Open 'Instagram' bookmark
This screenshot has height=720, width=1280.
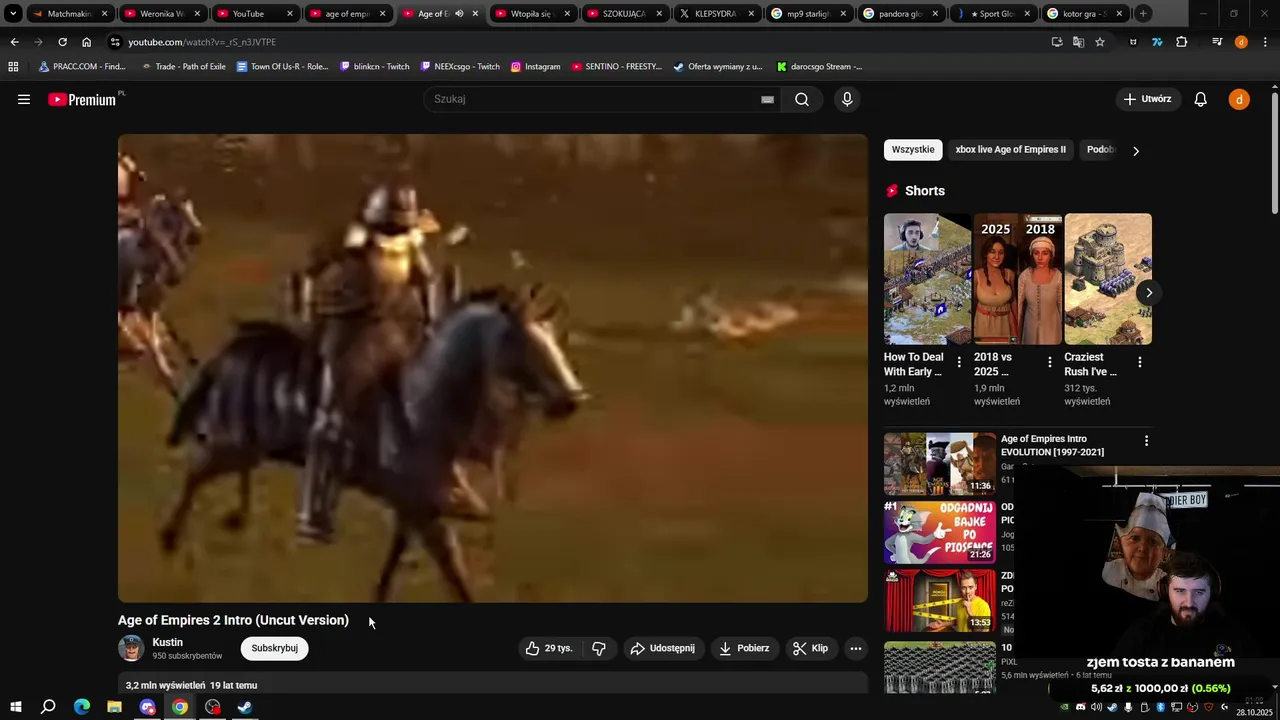(x=535, y=67)
